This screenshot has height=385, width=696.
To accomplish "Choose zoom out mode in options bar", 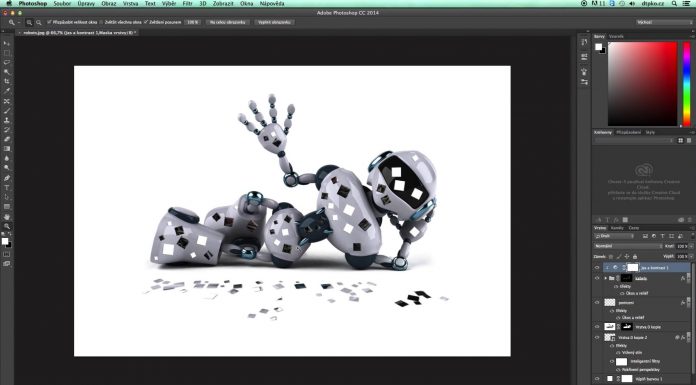I will [39, 22].
